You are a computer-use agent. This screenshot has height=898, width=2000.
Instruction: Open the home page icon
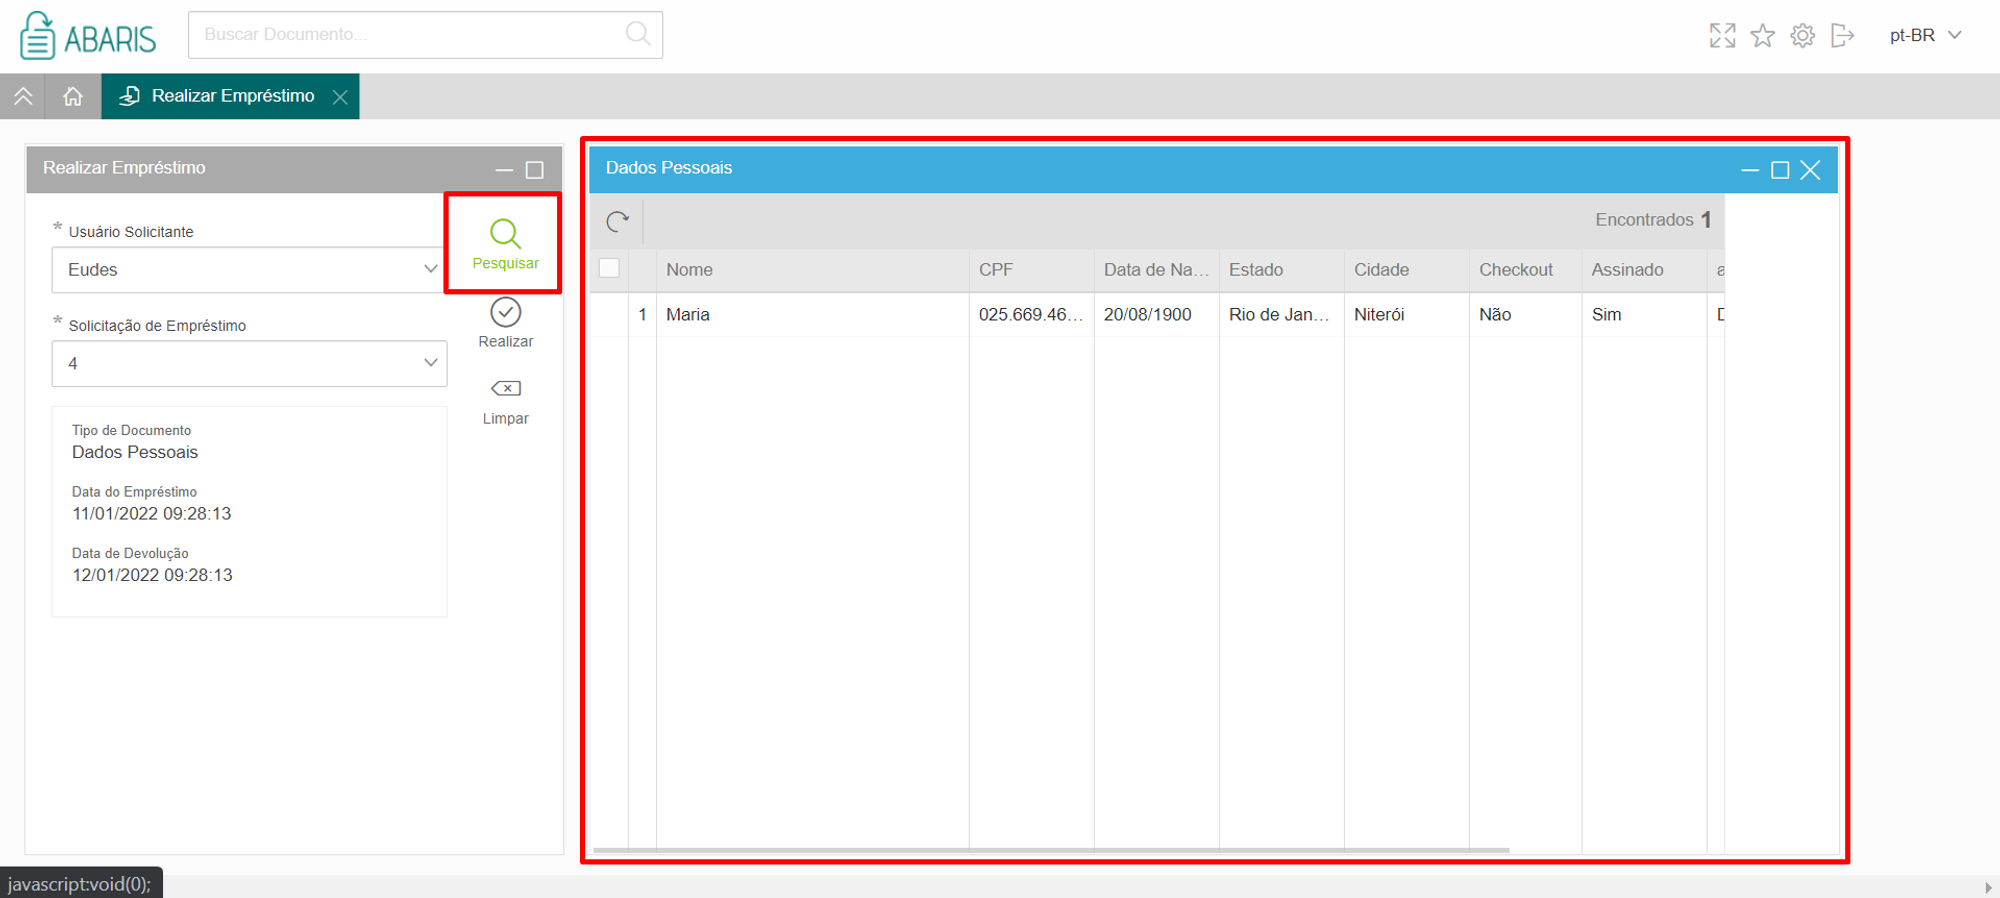(x=73, y=96)
